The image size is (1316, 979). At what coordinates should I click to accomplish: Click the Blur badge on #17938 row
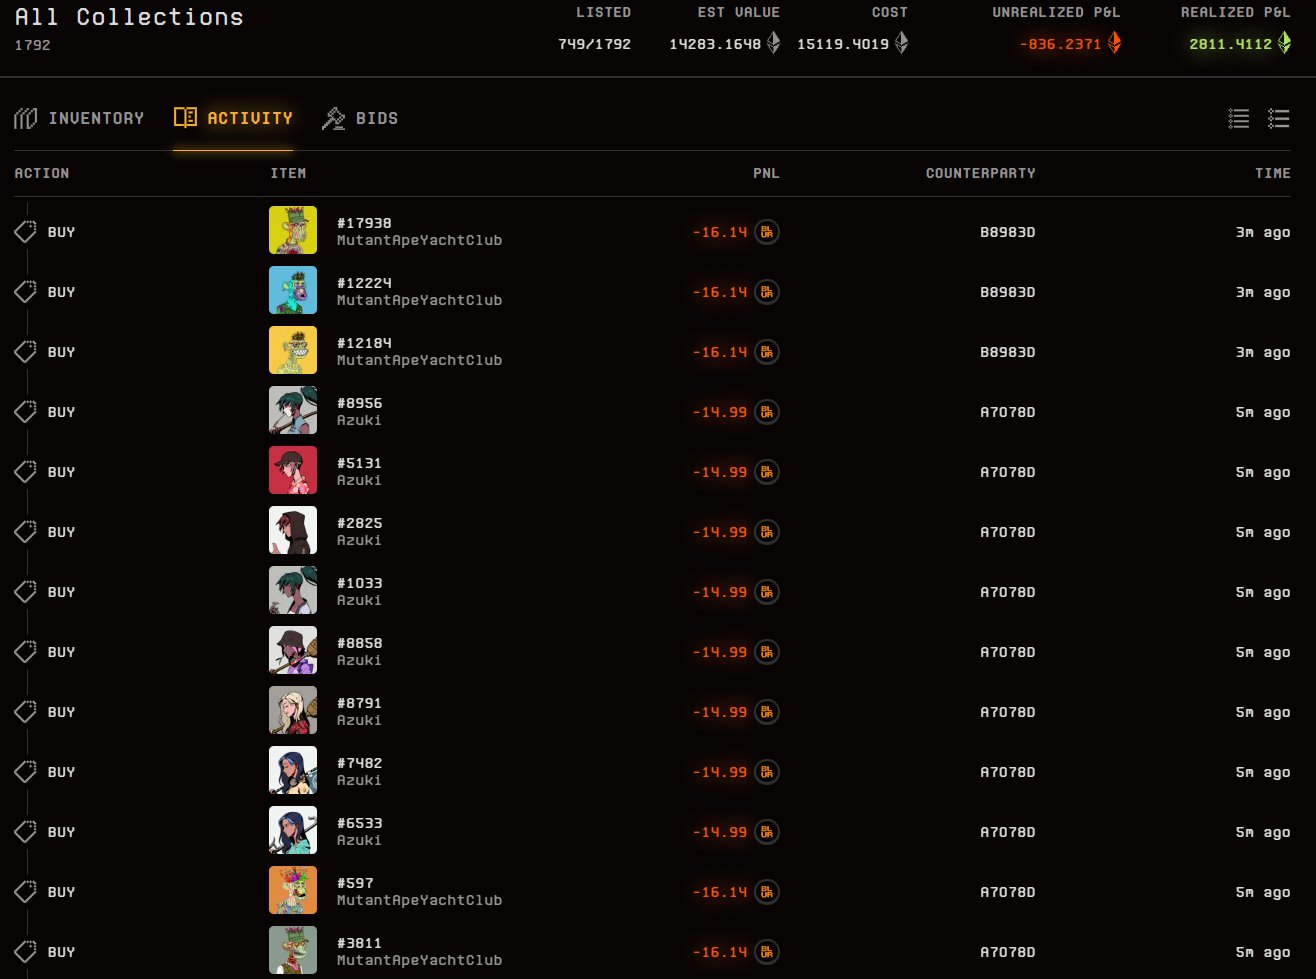[767, 232]
